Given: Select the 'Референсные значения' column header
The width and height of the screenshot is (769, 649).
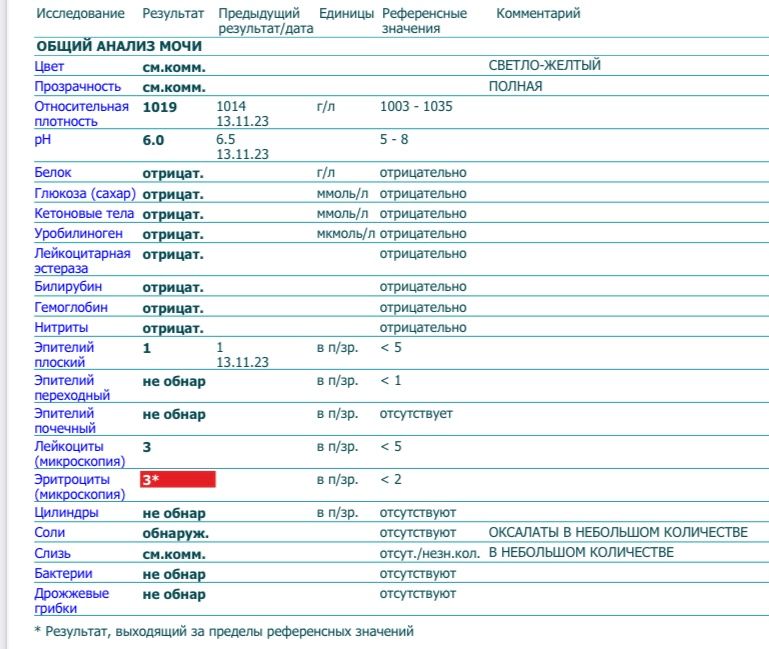Looking at the screenshot, I should point(424,21).
